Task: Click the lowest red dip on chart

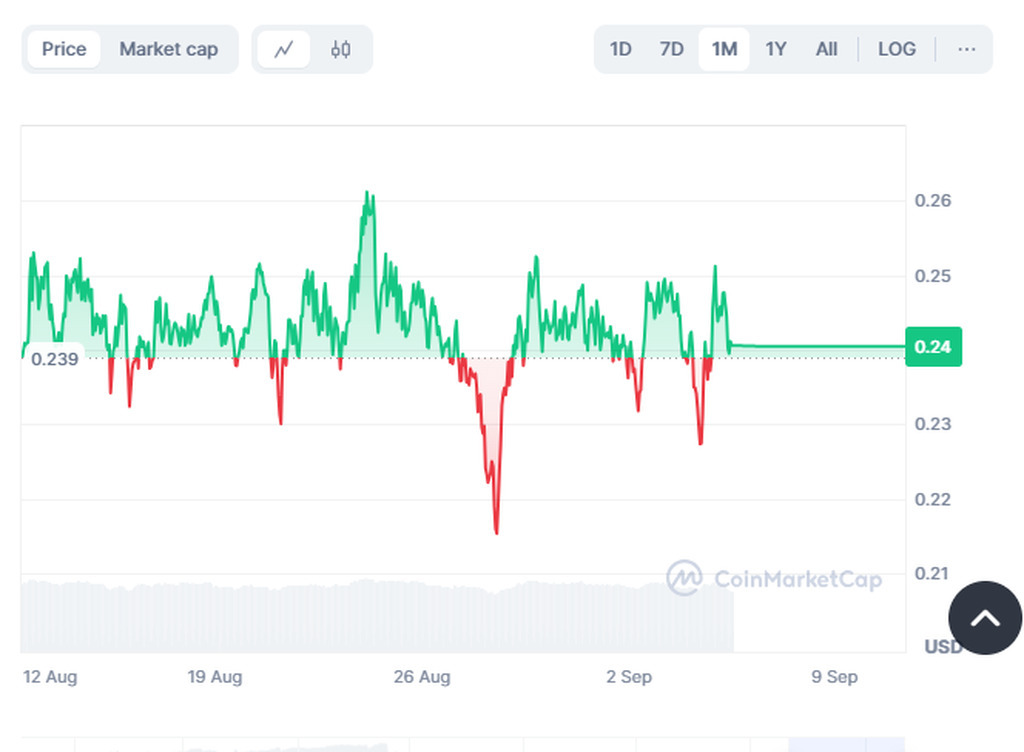Action: click(x=496, y=530)
